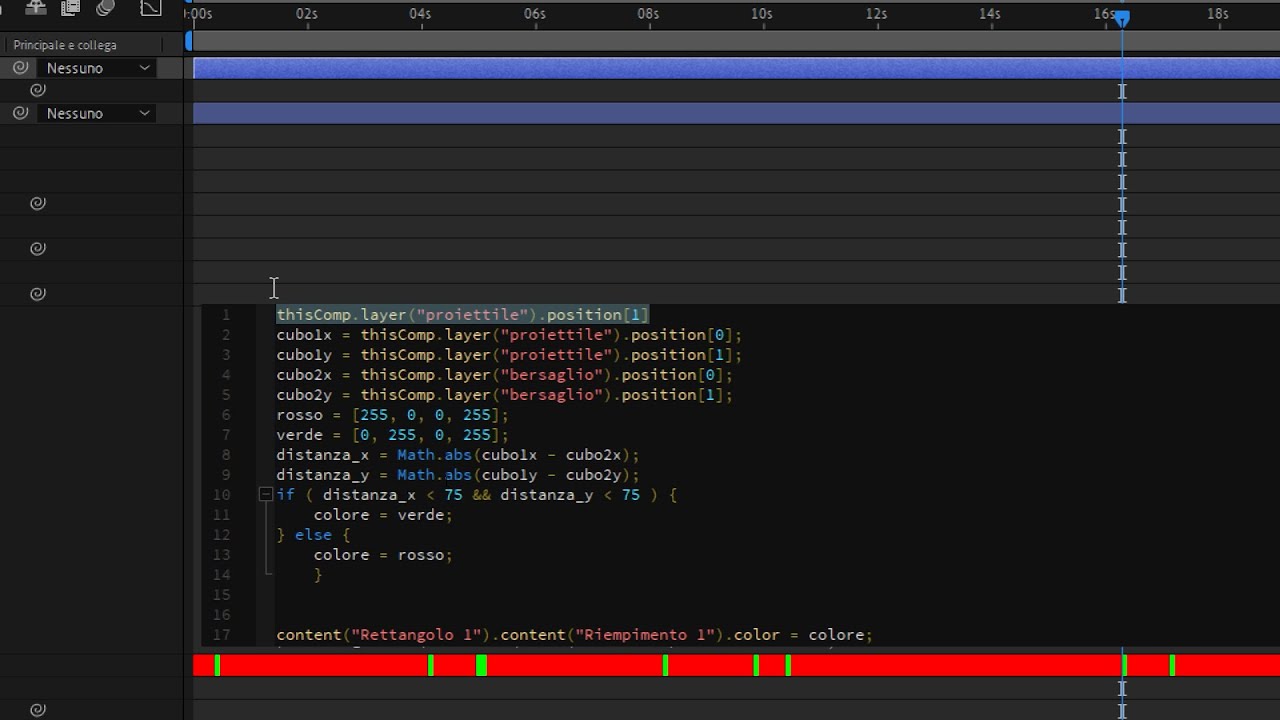Click the cubo1y assignment on line 3

(x=509, y=354)
